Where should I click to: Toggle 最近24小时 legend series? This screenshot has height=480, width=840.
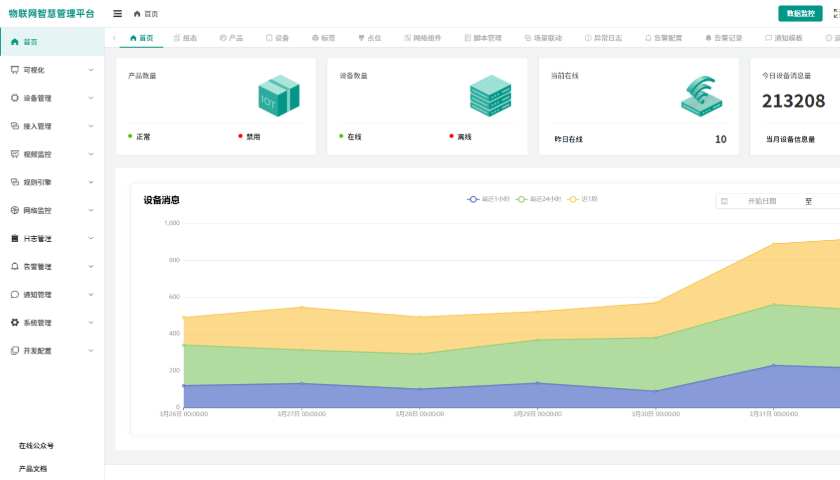[x=538, y=199]
